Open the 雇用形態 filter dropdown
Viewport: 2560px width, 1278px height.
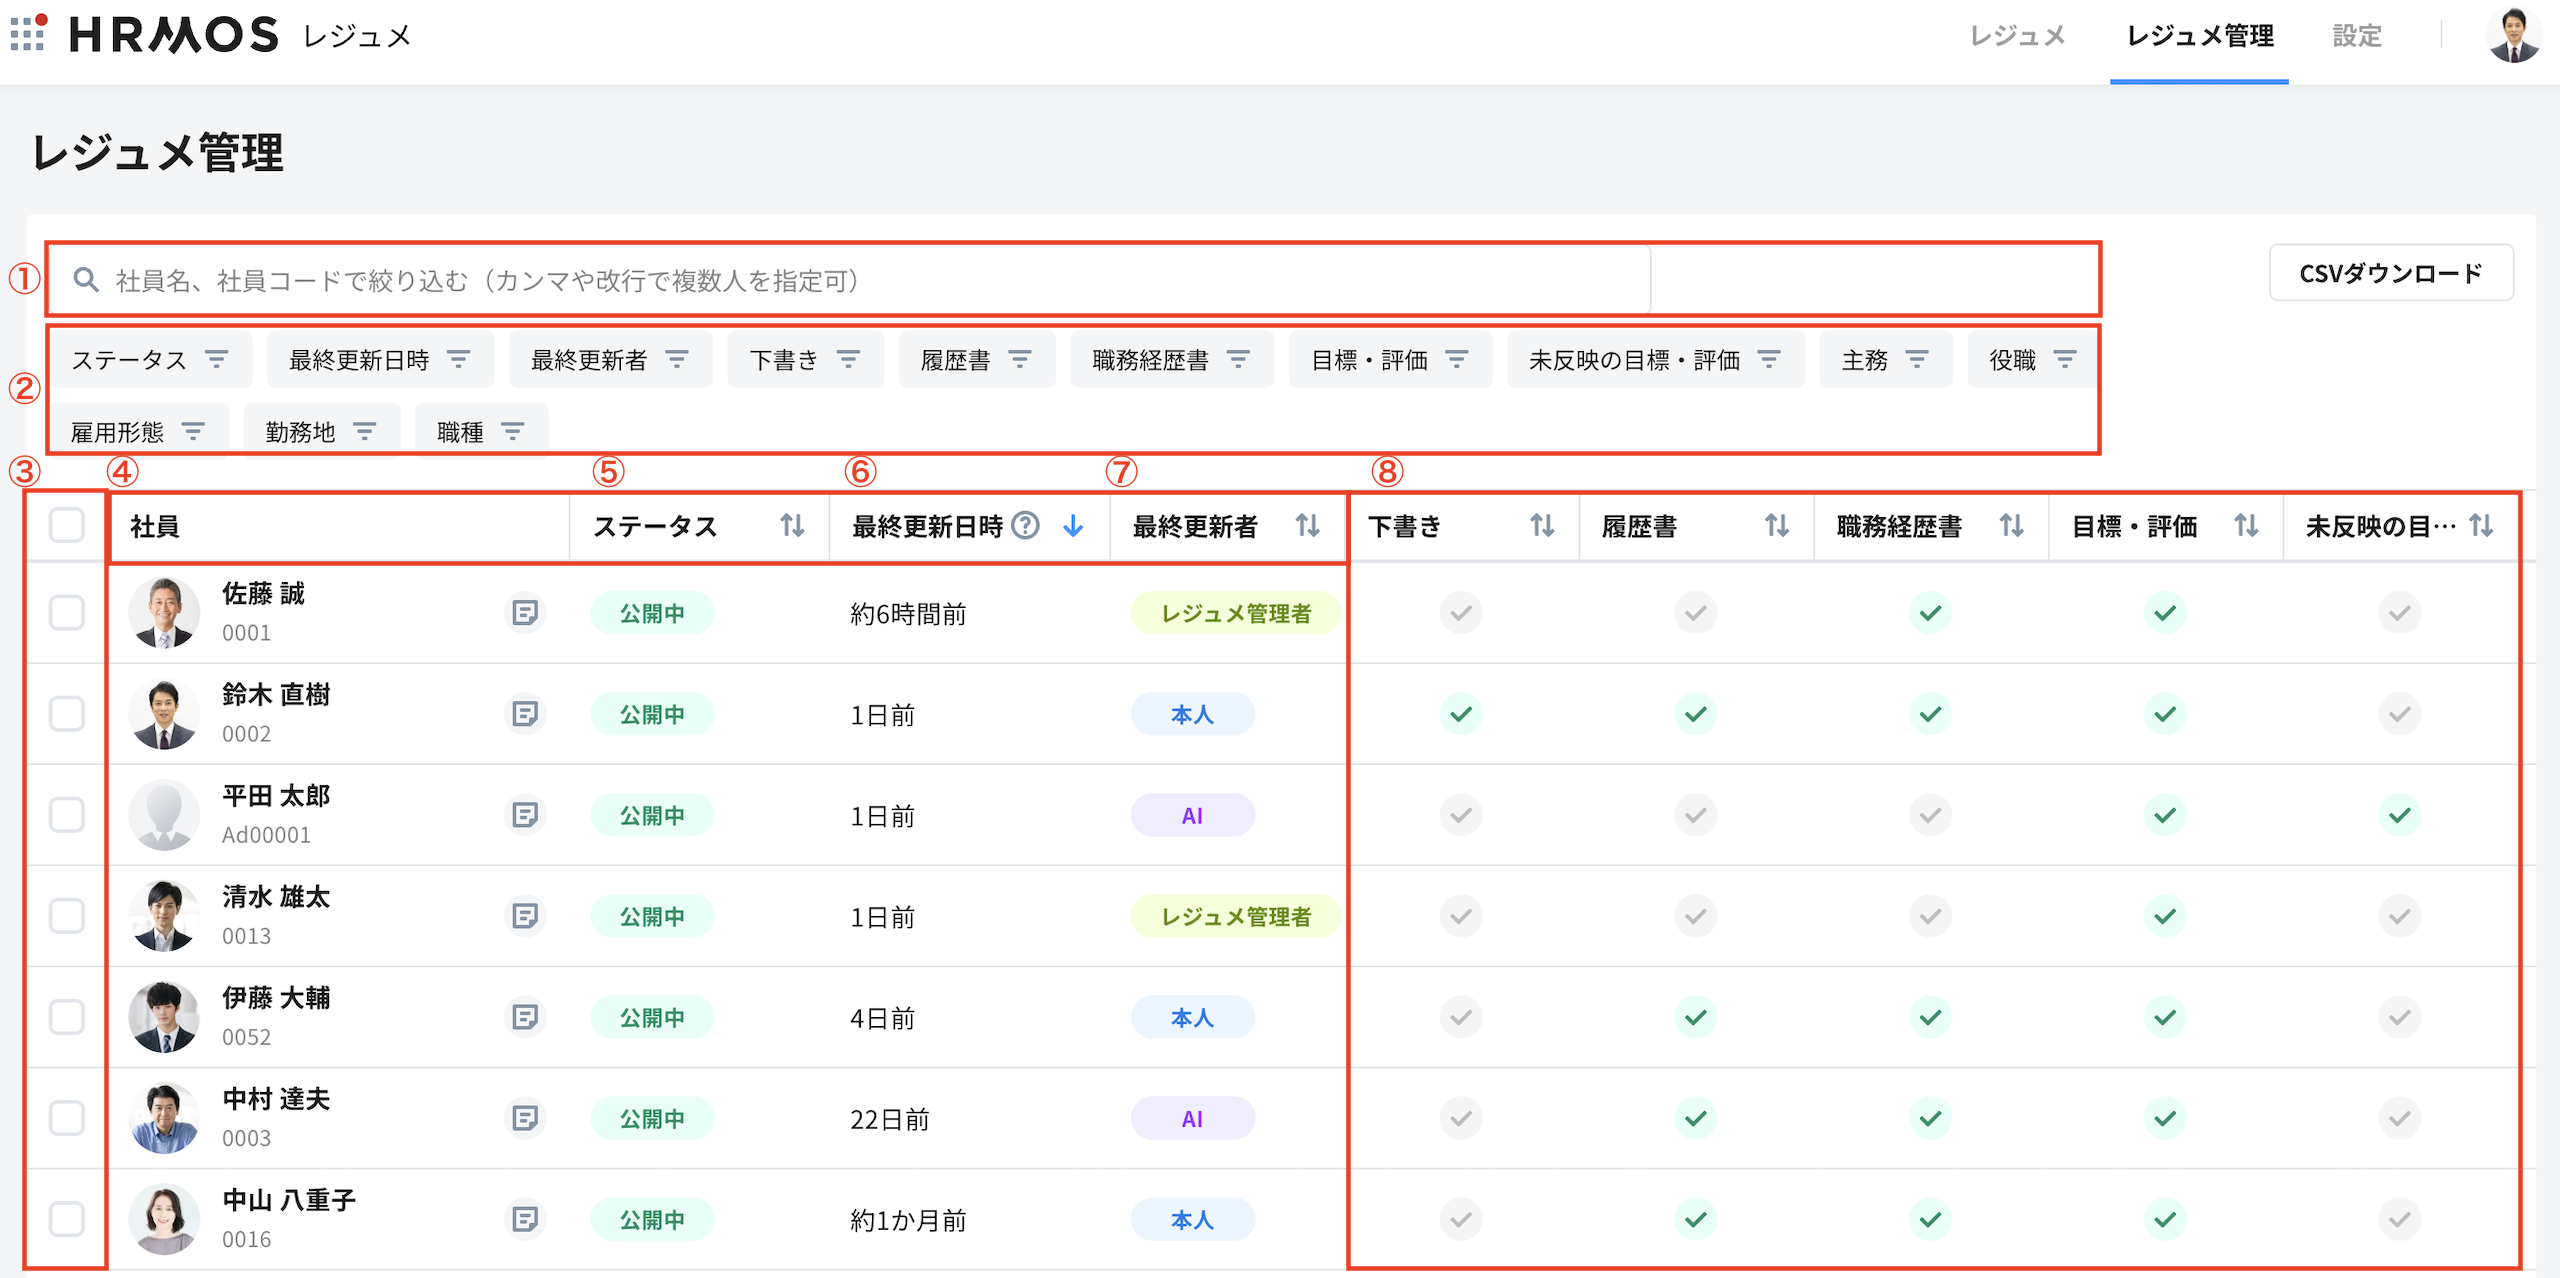point(138,432)
